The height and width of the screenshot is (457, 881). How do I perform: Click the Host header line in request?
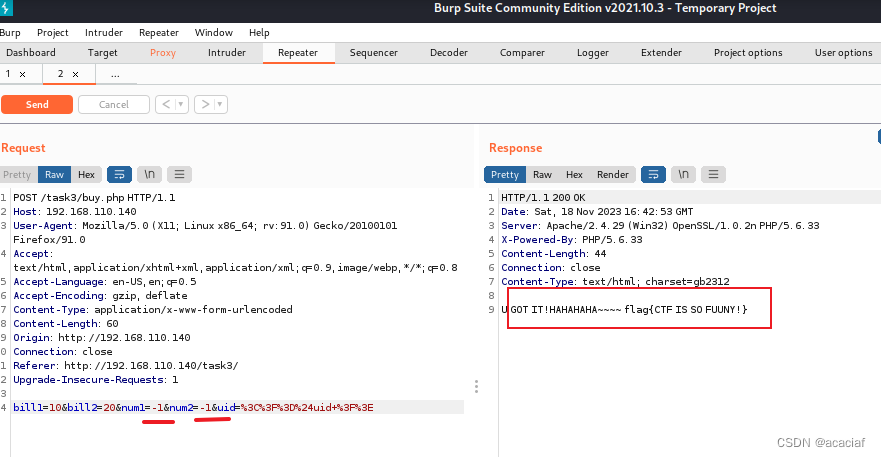pyautogui.click(x=75, y=212)
